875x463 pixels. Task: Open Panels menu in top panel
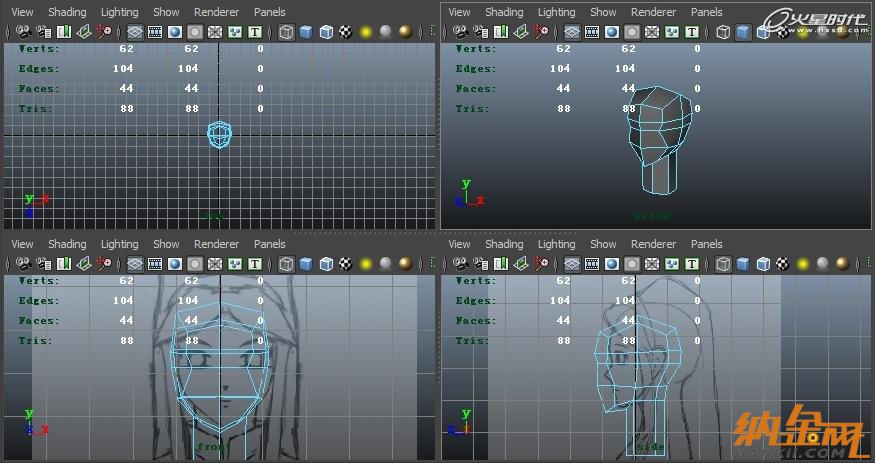pyautogui.click(x=270, y=12)
